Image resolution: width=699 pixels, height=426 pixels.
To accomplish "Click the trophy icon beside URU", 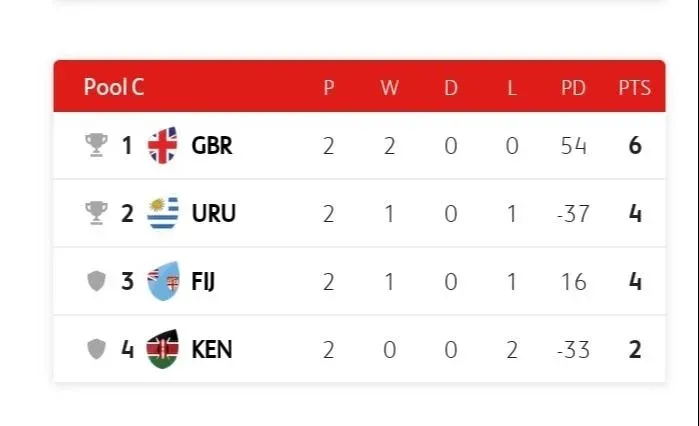I will [x=96, y=213].
